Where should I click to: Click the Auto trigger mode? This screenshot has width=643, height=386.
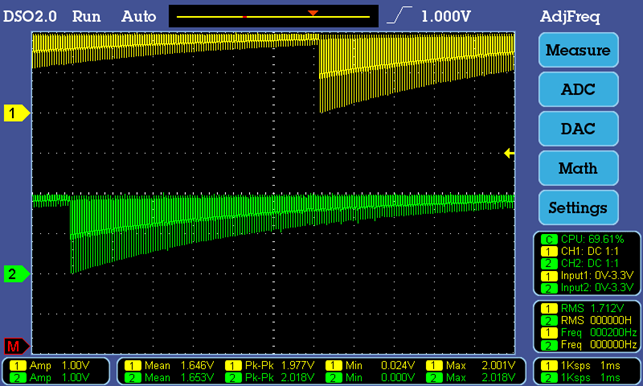pyautogui.click(x=139, y=16)
